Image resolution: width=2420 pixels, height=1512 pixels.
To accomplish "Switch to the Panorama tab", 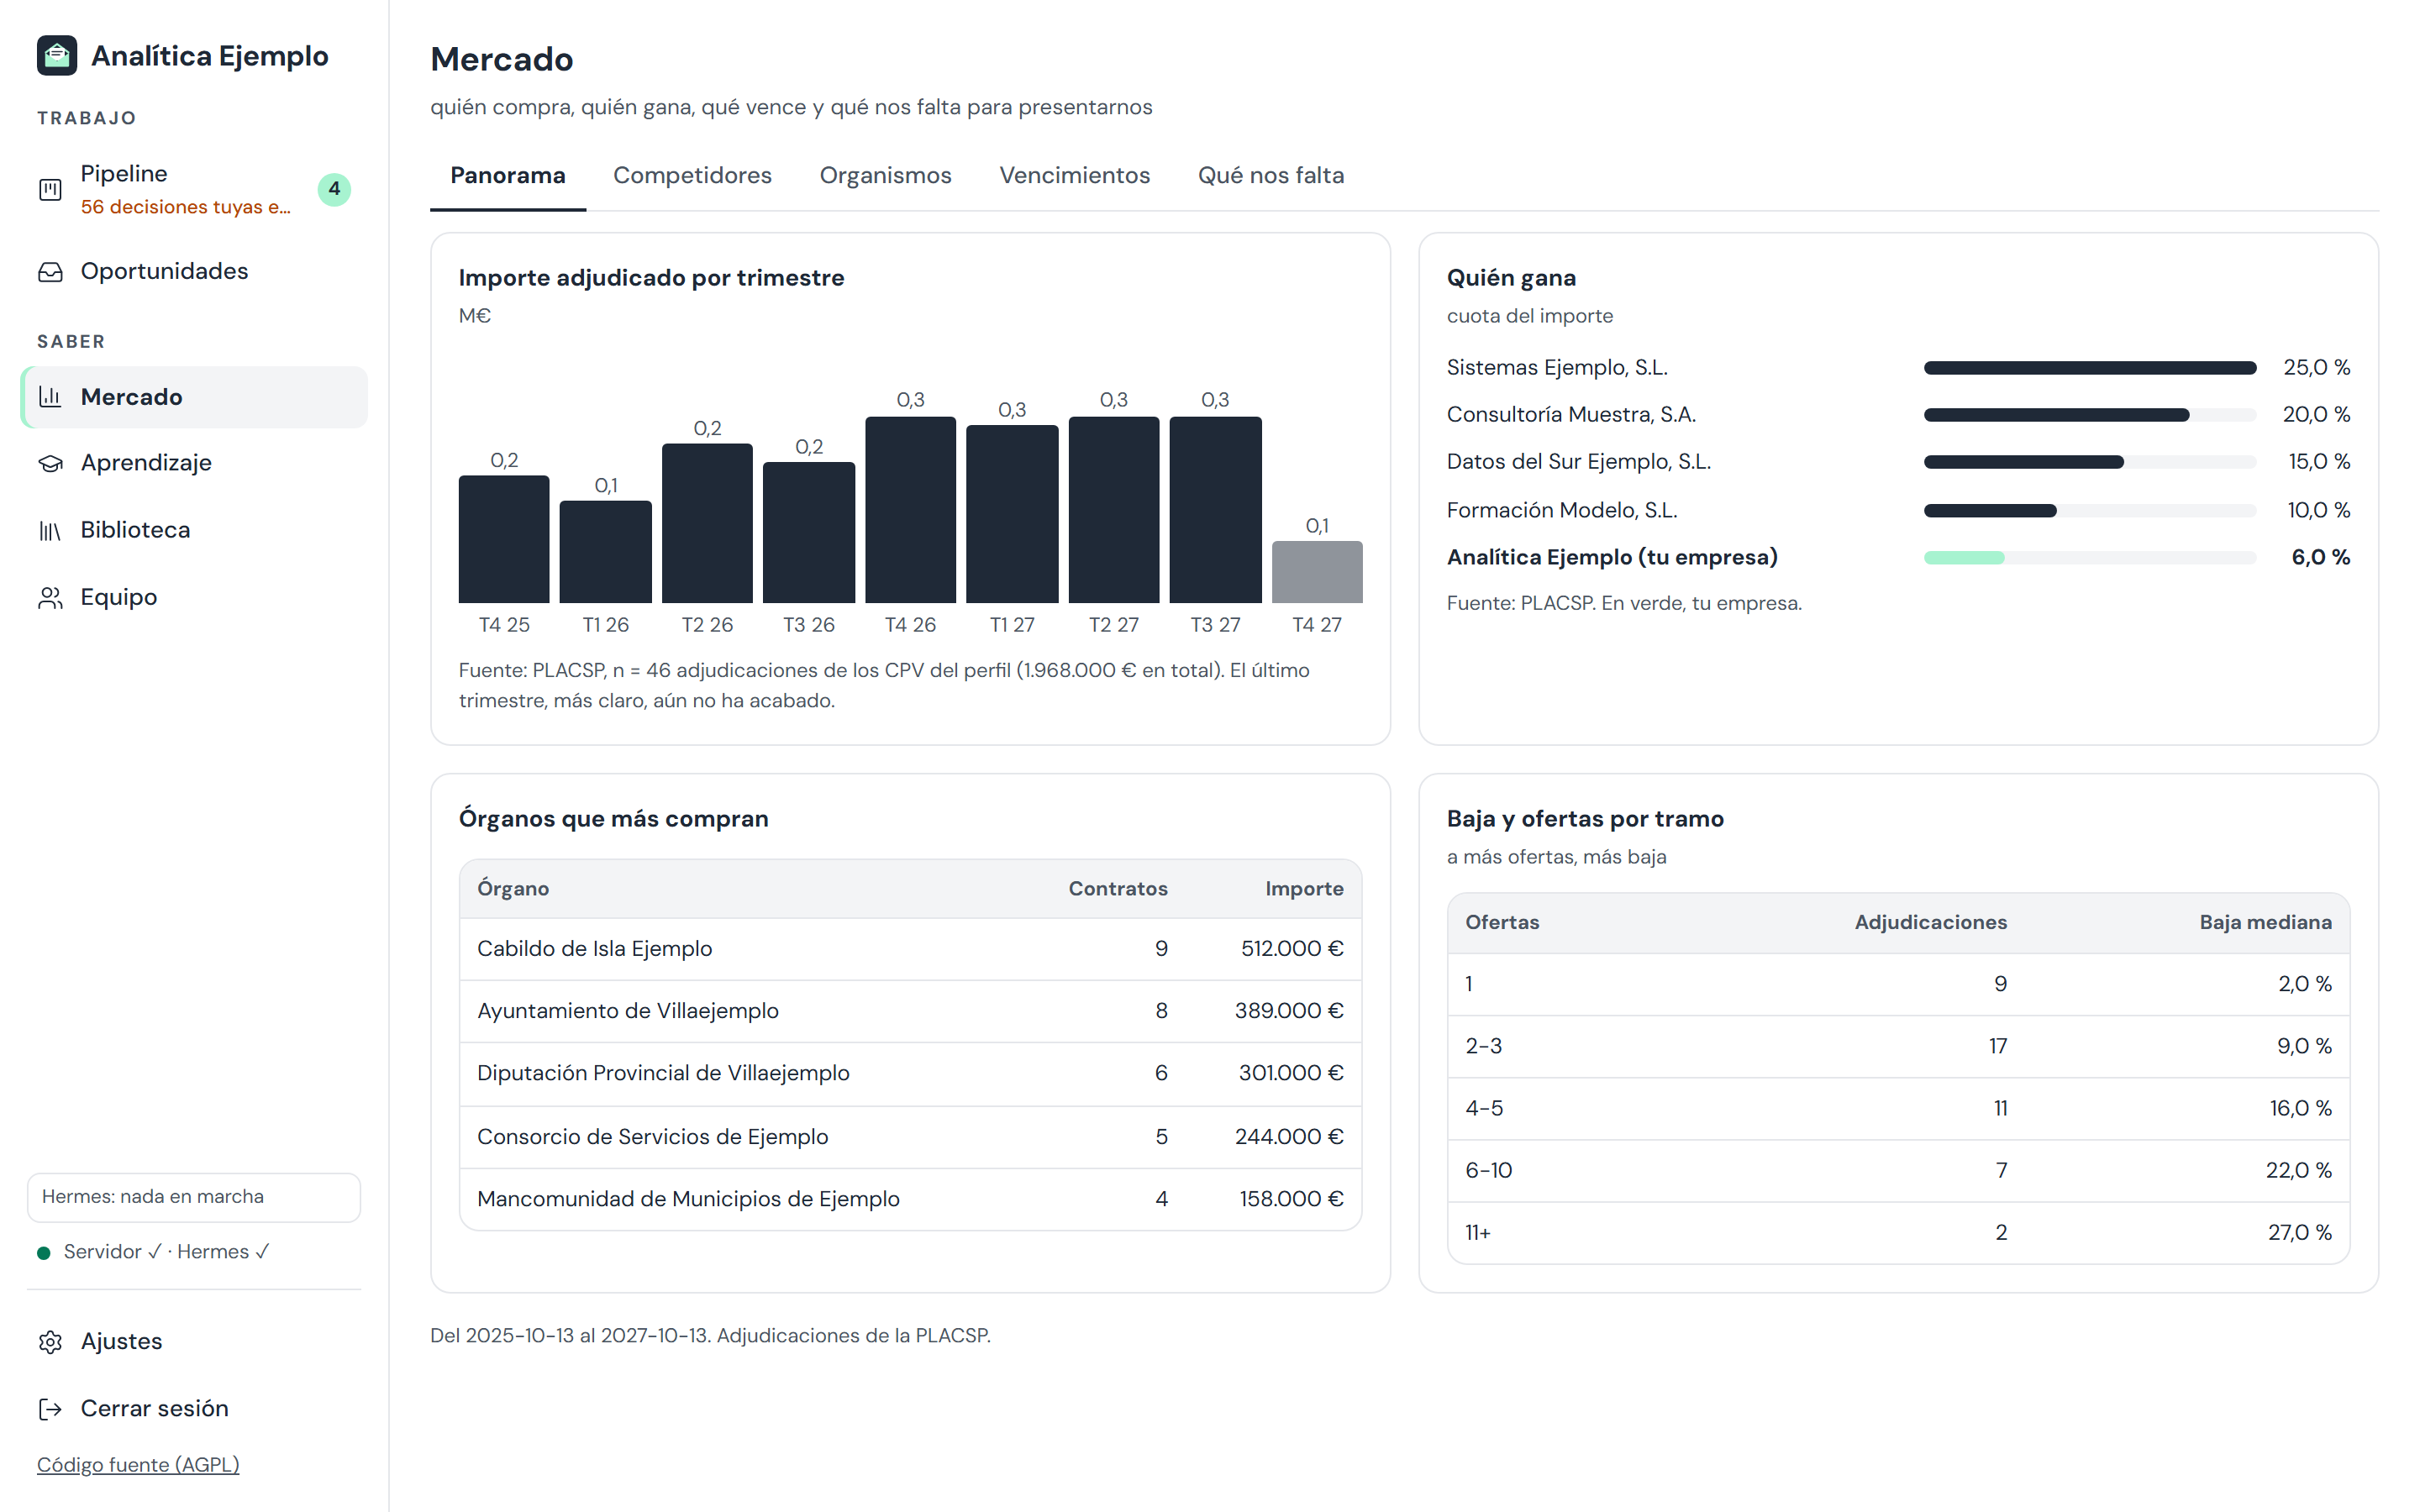I will 508,176.
